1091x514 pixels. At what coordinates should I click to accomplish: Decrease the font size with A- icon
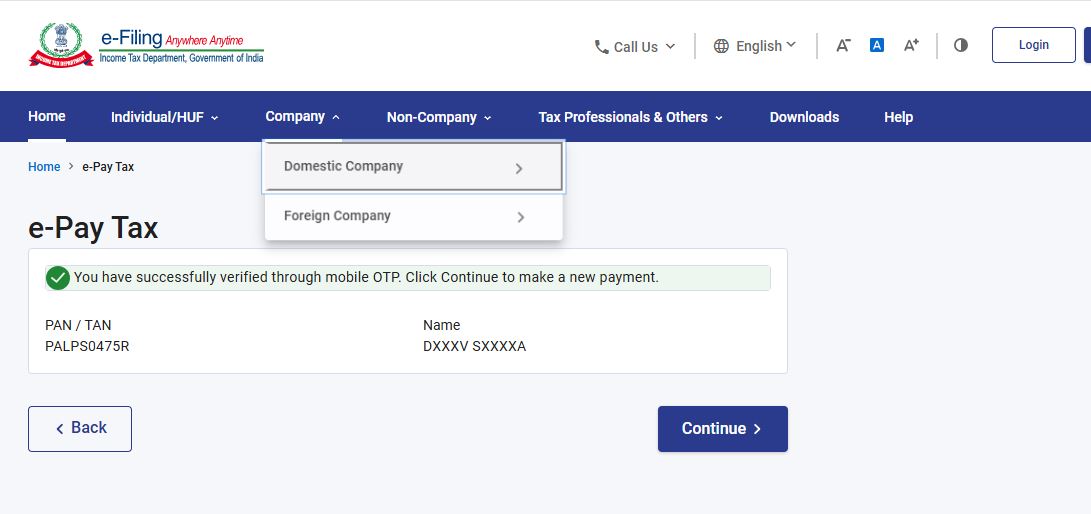tap(843, 45)
